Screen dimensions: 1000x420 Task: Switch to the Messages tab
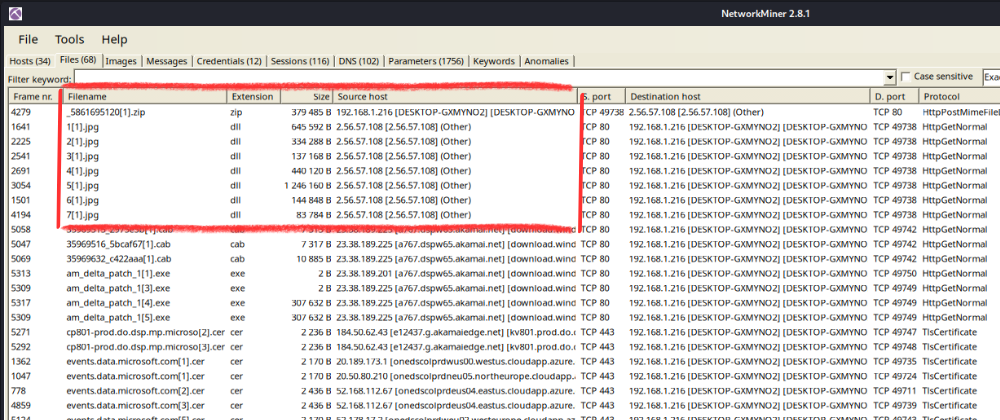coord(166,61)
